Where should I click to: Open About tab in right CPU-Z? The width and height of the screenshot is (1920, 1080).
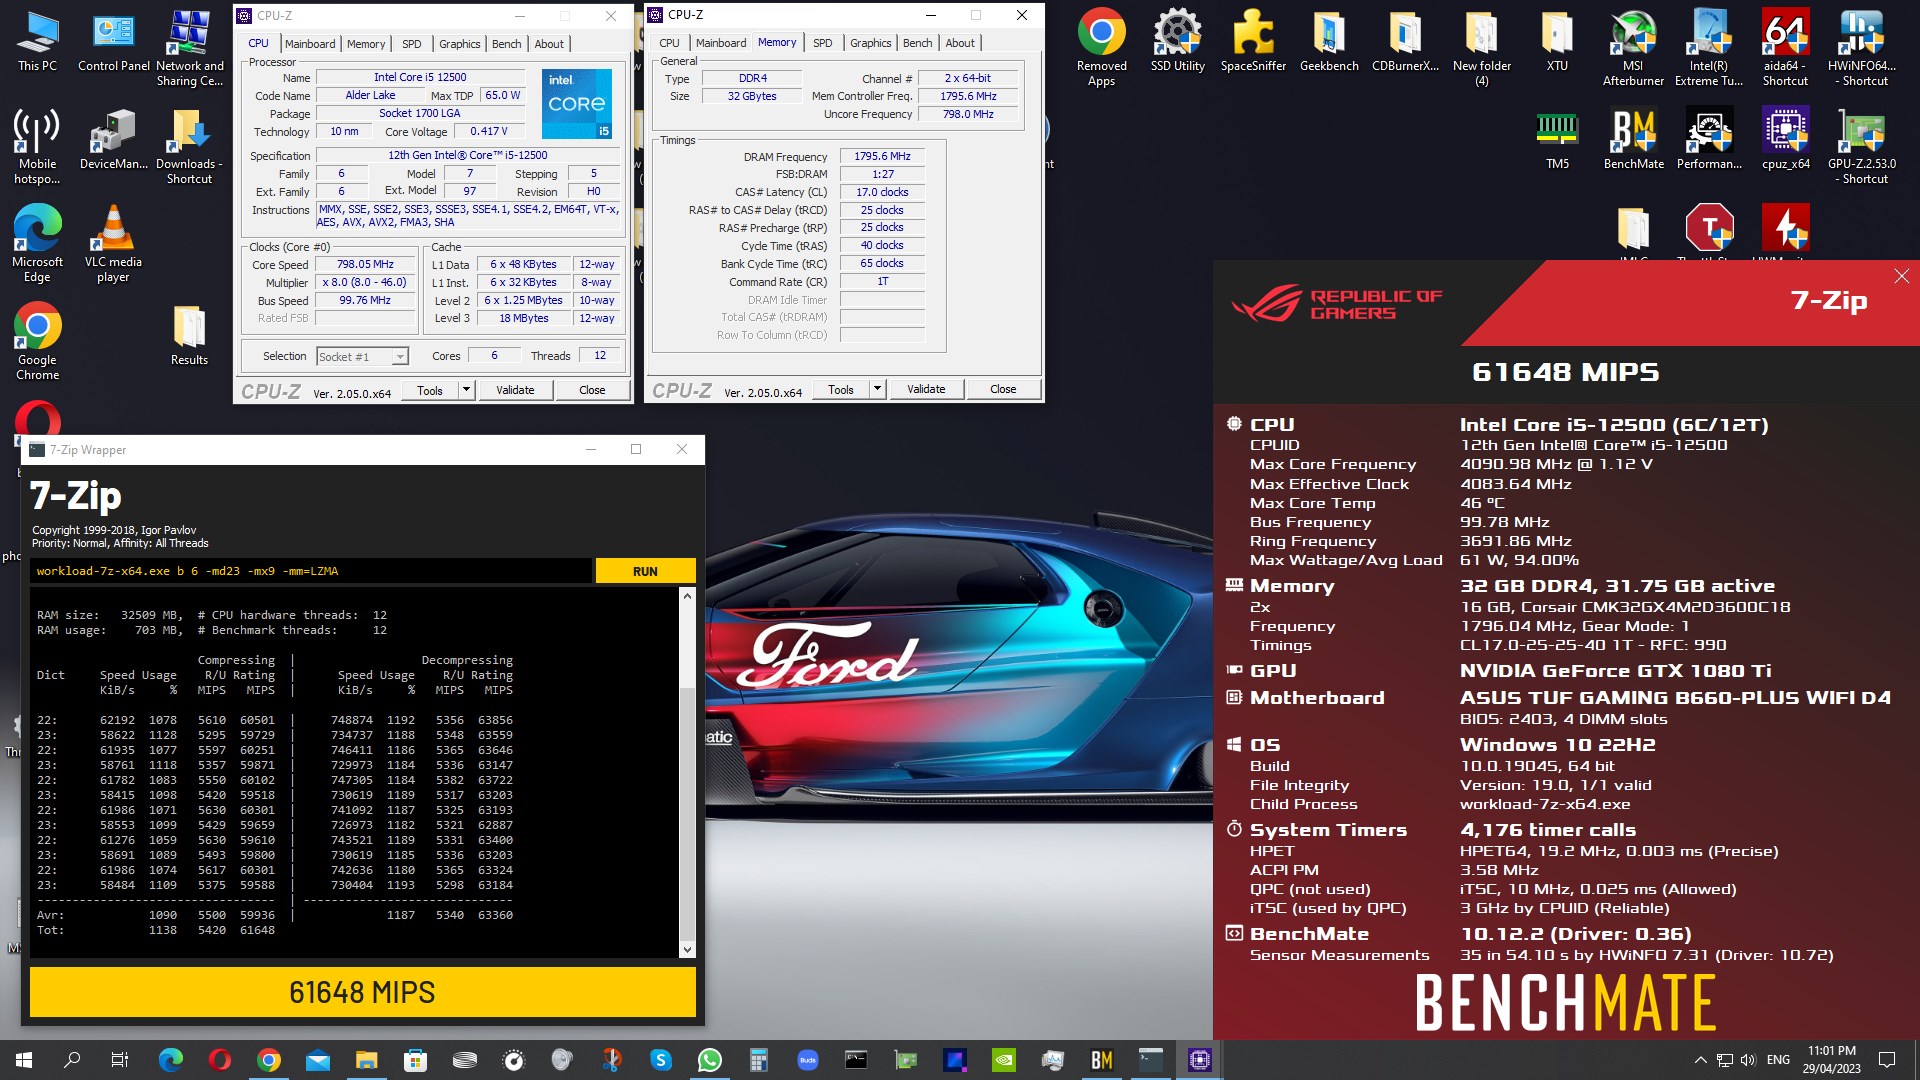pos(960,43)
